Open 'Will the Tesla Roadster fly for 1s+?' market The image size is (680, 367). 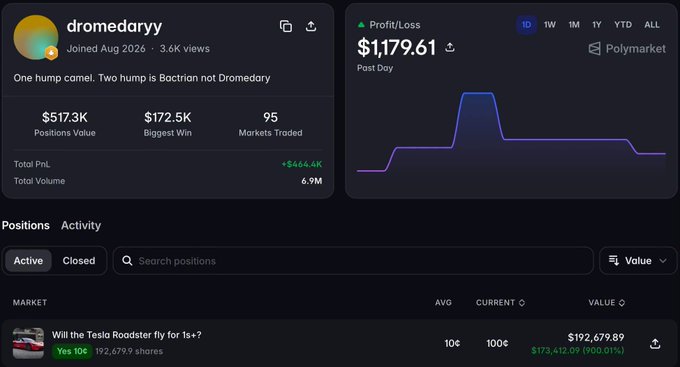click(x=127, y=335)
